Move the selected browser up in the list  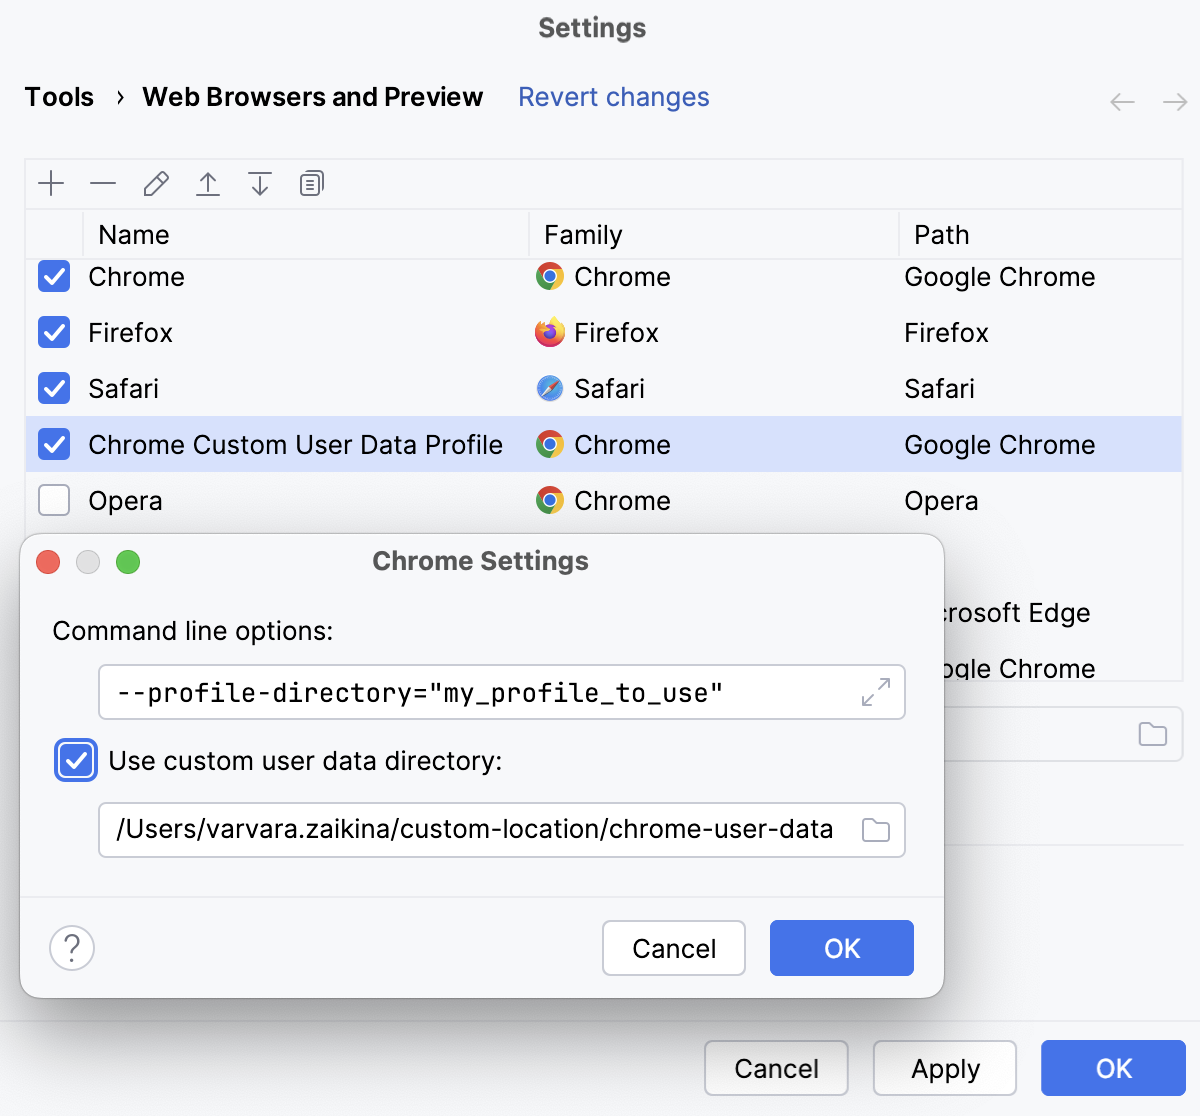click(x=208, y=184)
